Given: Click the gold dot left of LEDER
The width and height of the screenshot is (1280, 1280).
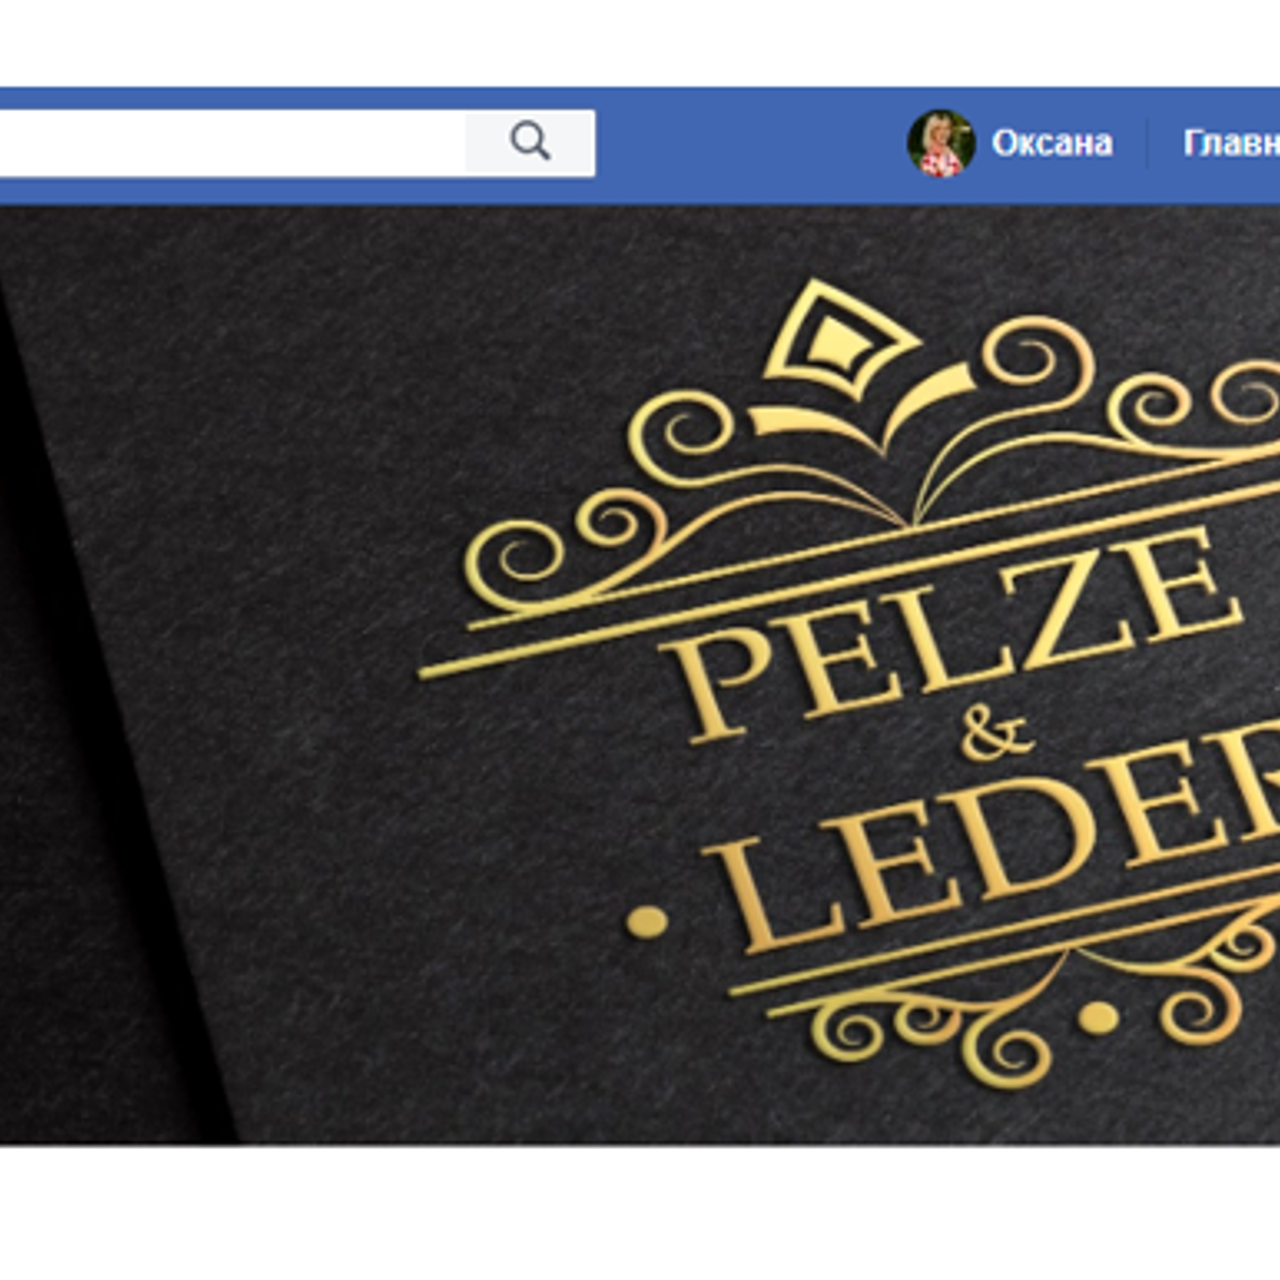Looking at the screenshot, I should coord(647,921).
